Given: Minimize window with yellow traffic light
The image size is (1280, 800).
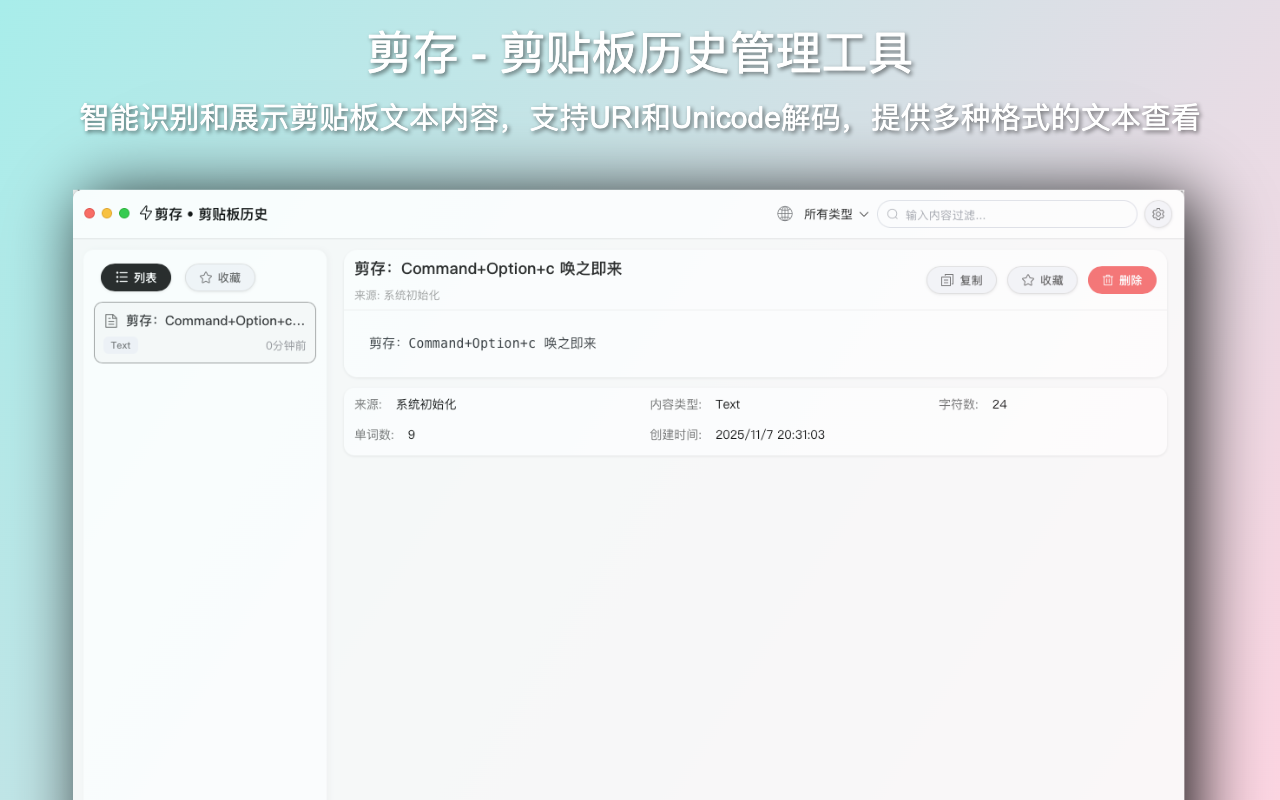Looking at the screenshot, I should click(107, 213).
